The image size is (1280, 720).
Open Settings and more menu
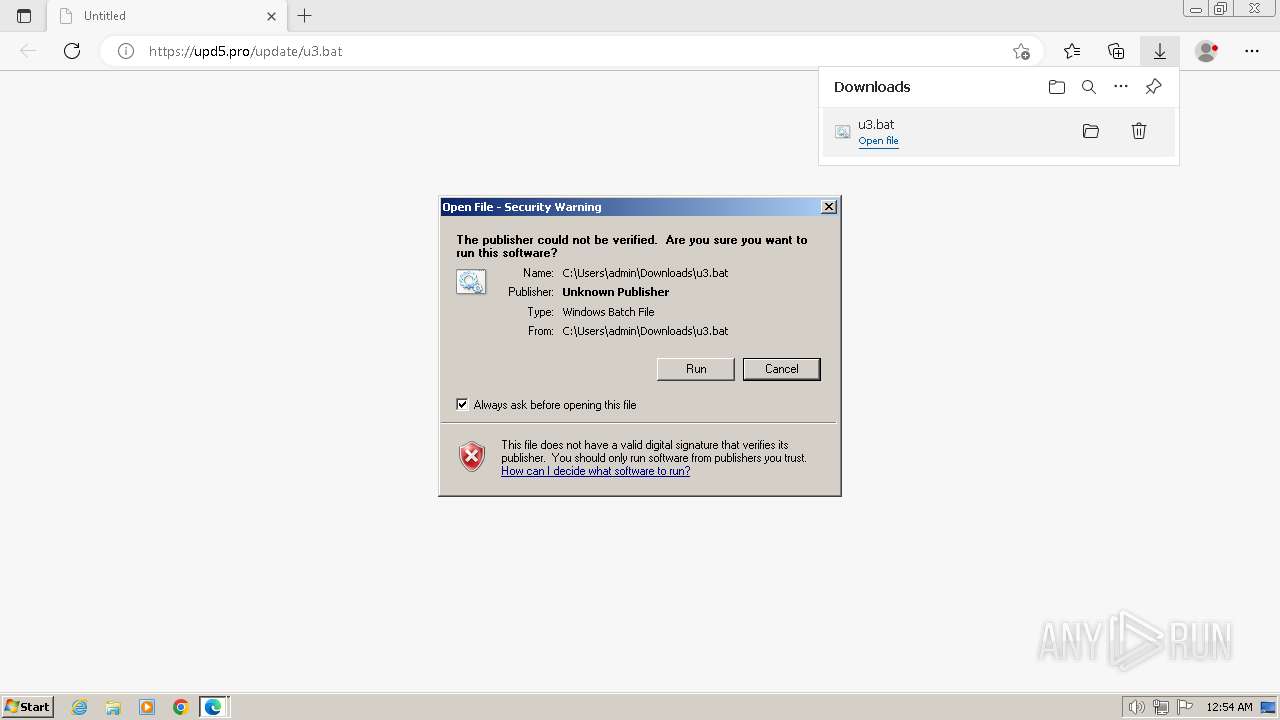(1252, 51)
